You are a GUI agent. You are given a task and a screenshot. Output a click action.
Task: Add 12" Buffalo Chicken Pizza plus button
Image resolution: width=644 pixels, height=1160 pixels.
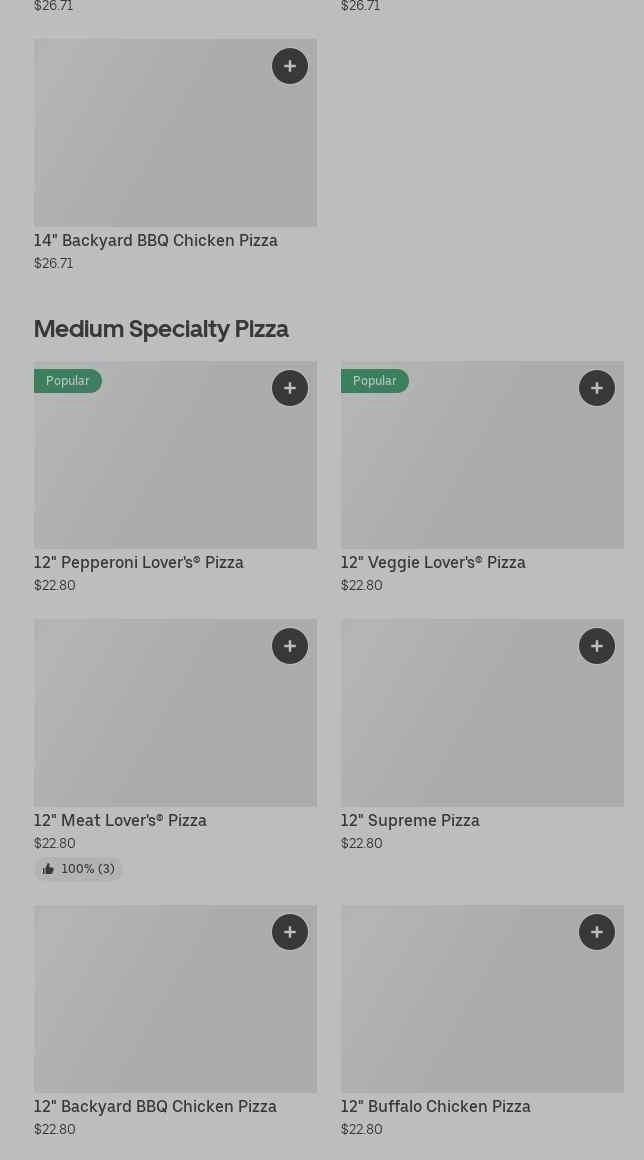point(597,932)
